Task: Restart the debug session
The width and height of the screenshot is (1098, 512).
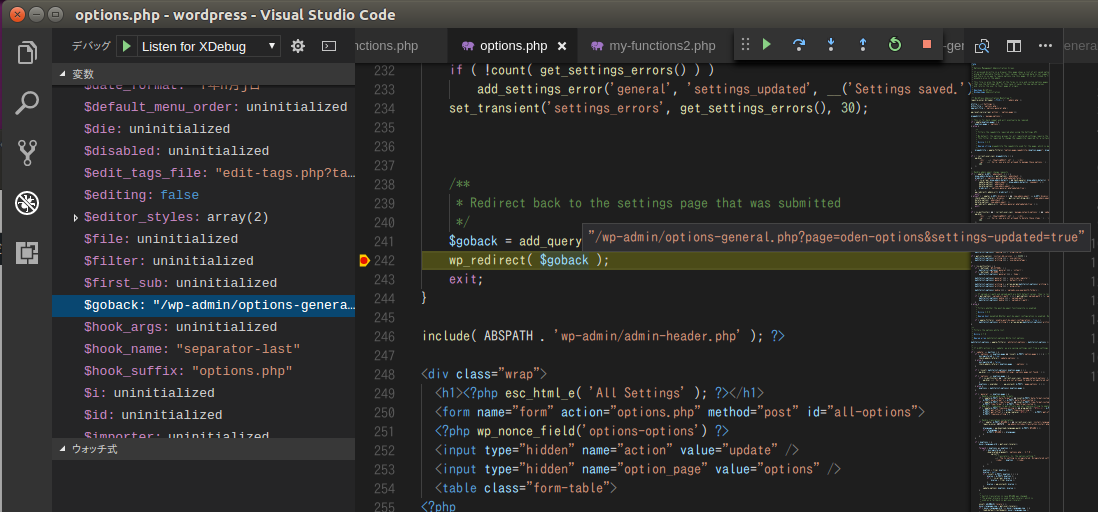Action: tap(895, 45)
